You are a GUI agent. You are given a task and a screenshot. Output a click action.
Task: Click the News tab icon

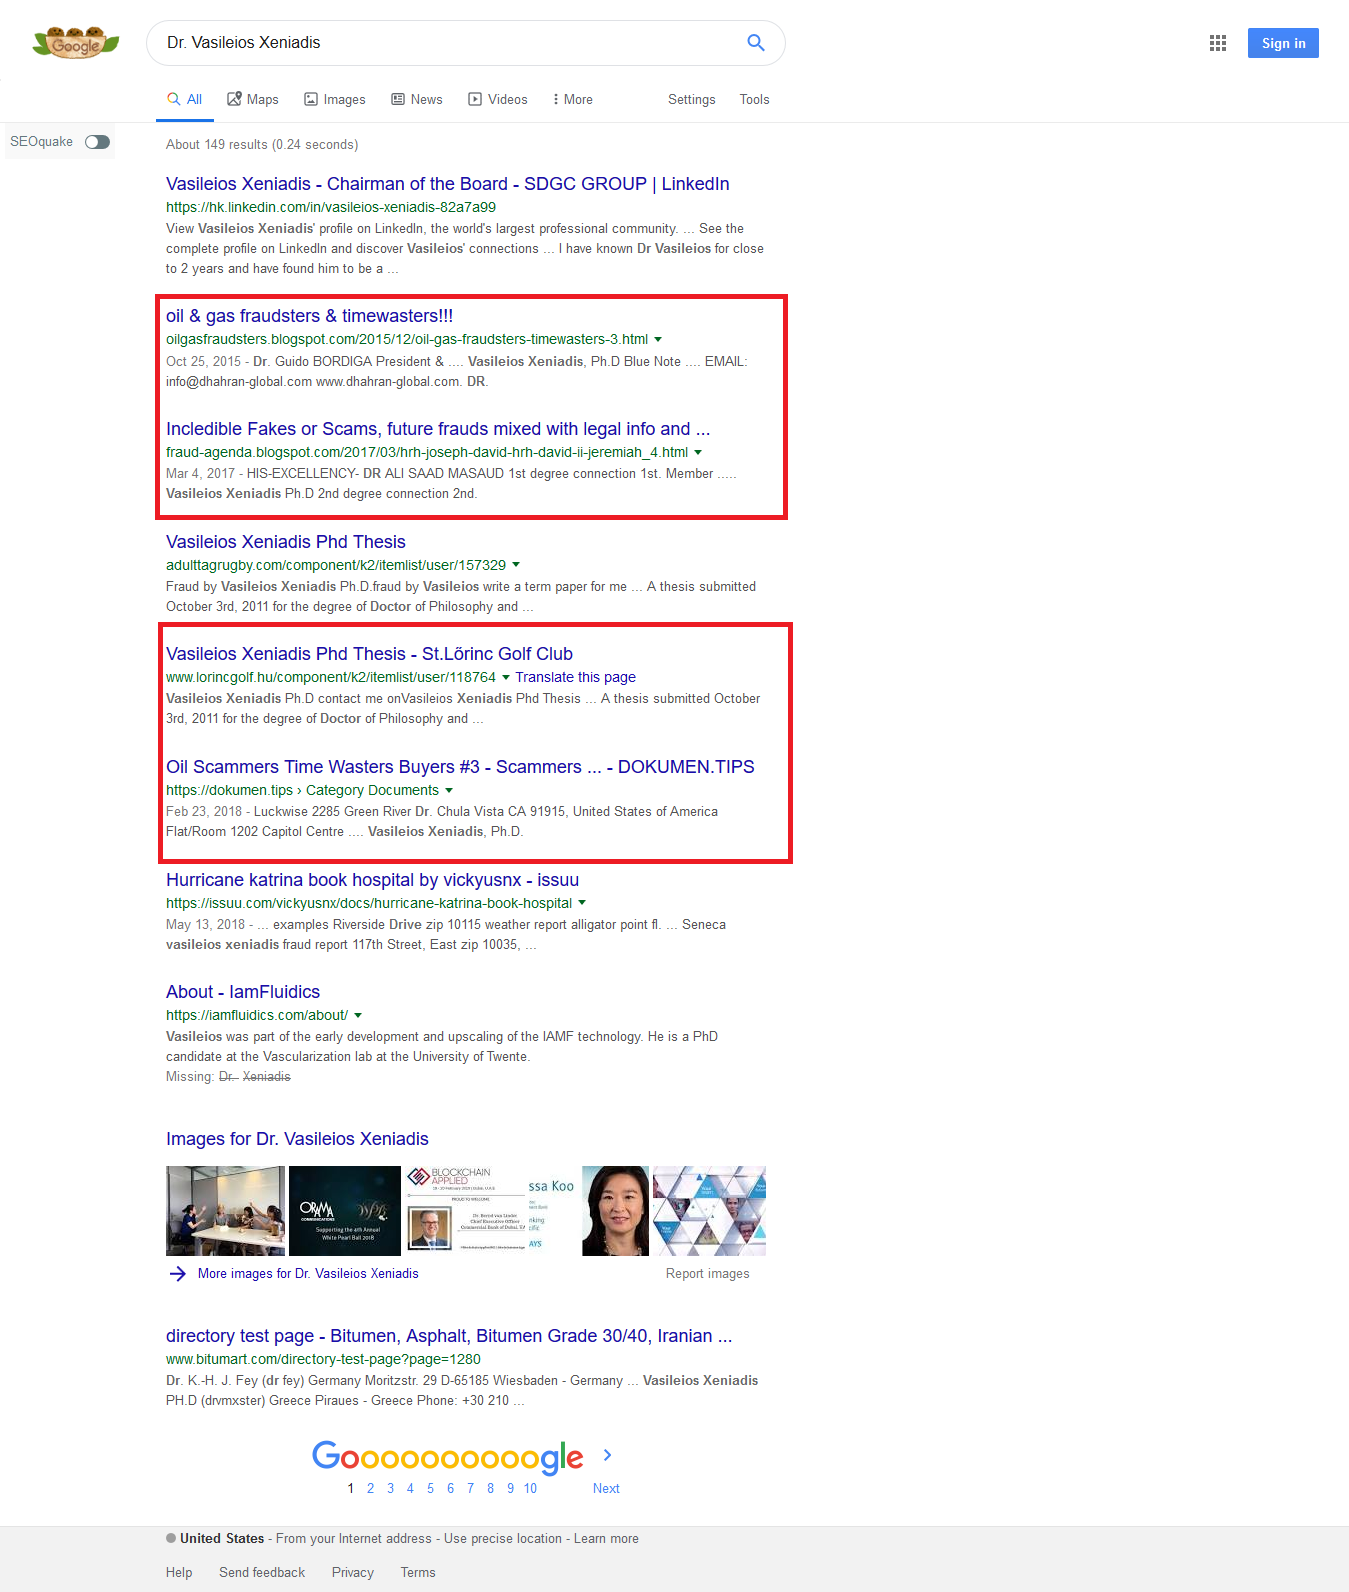(398, 99)
